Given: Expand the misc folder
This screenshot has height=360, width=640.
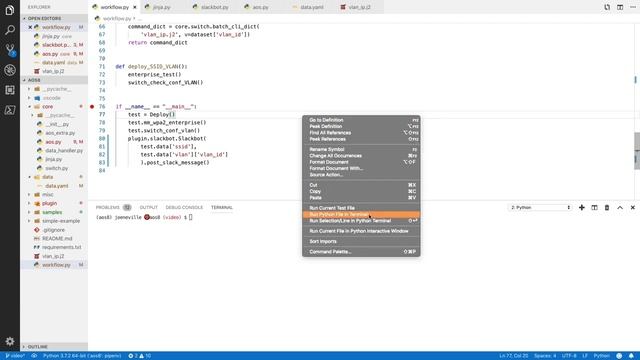Looking at the screenshot, I should (x=48, y=195).
